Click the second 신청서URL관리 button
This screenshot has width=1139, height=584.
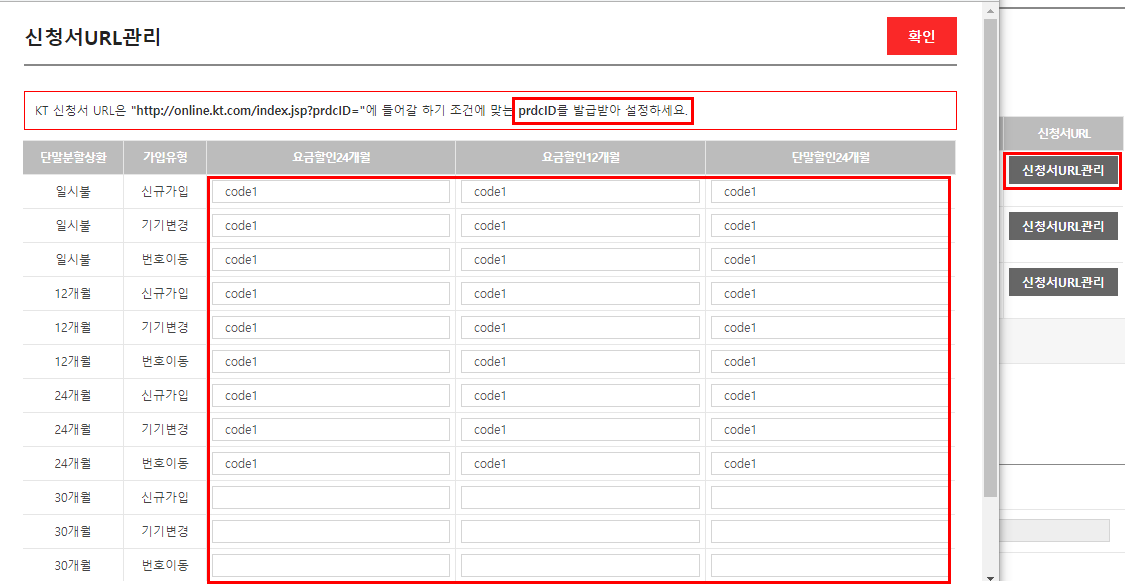coord(1063,226)
